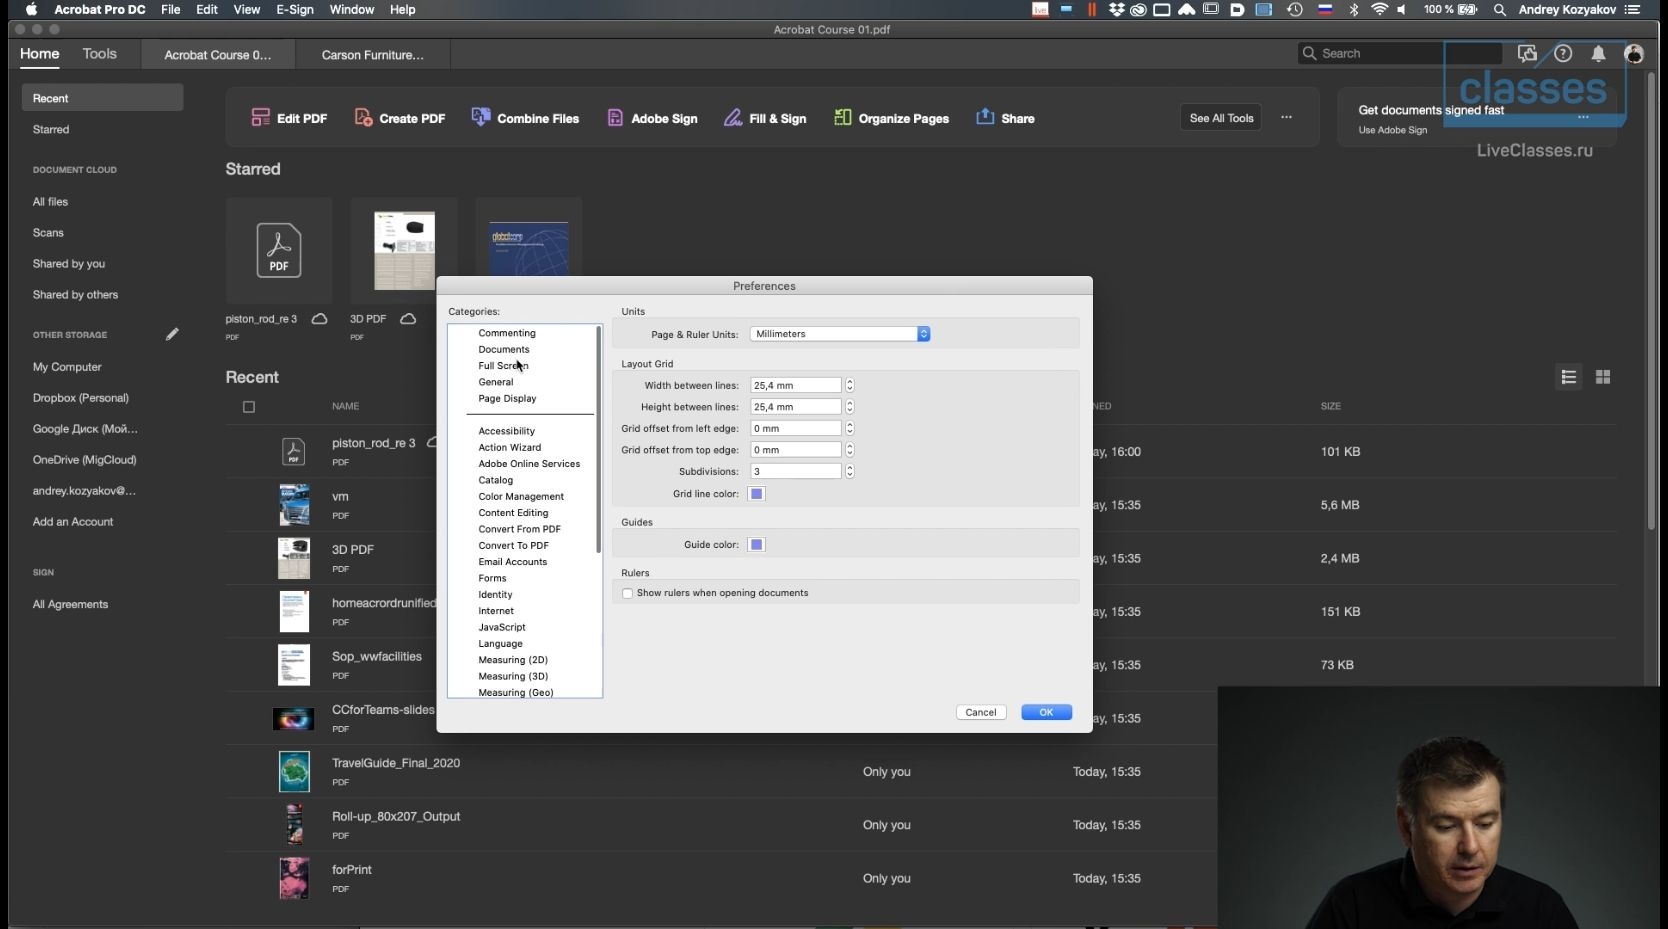Image resolution: width=1668 pixels, height=929 pixels.
Task: Open the Window menu
Action: point(352,10)
